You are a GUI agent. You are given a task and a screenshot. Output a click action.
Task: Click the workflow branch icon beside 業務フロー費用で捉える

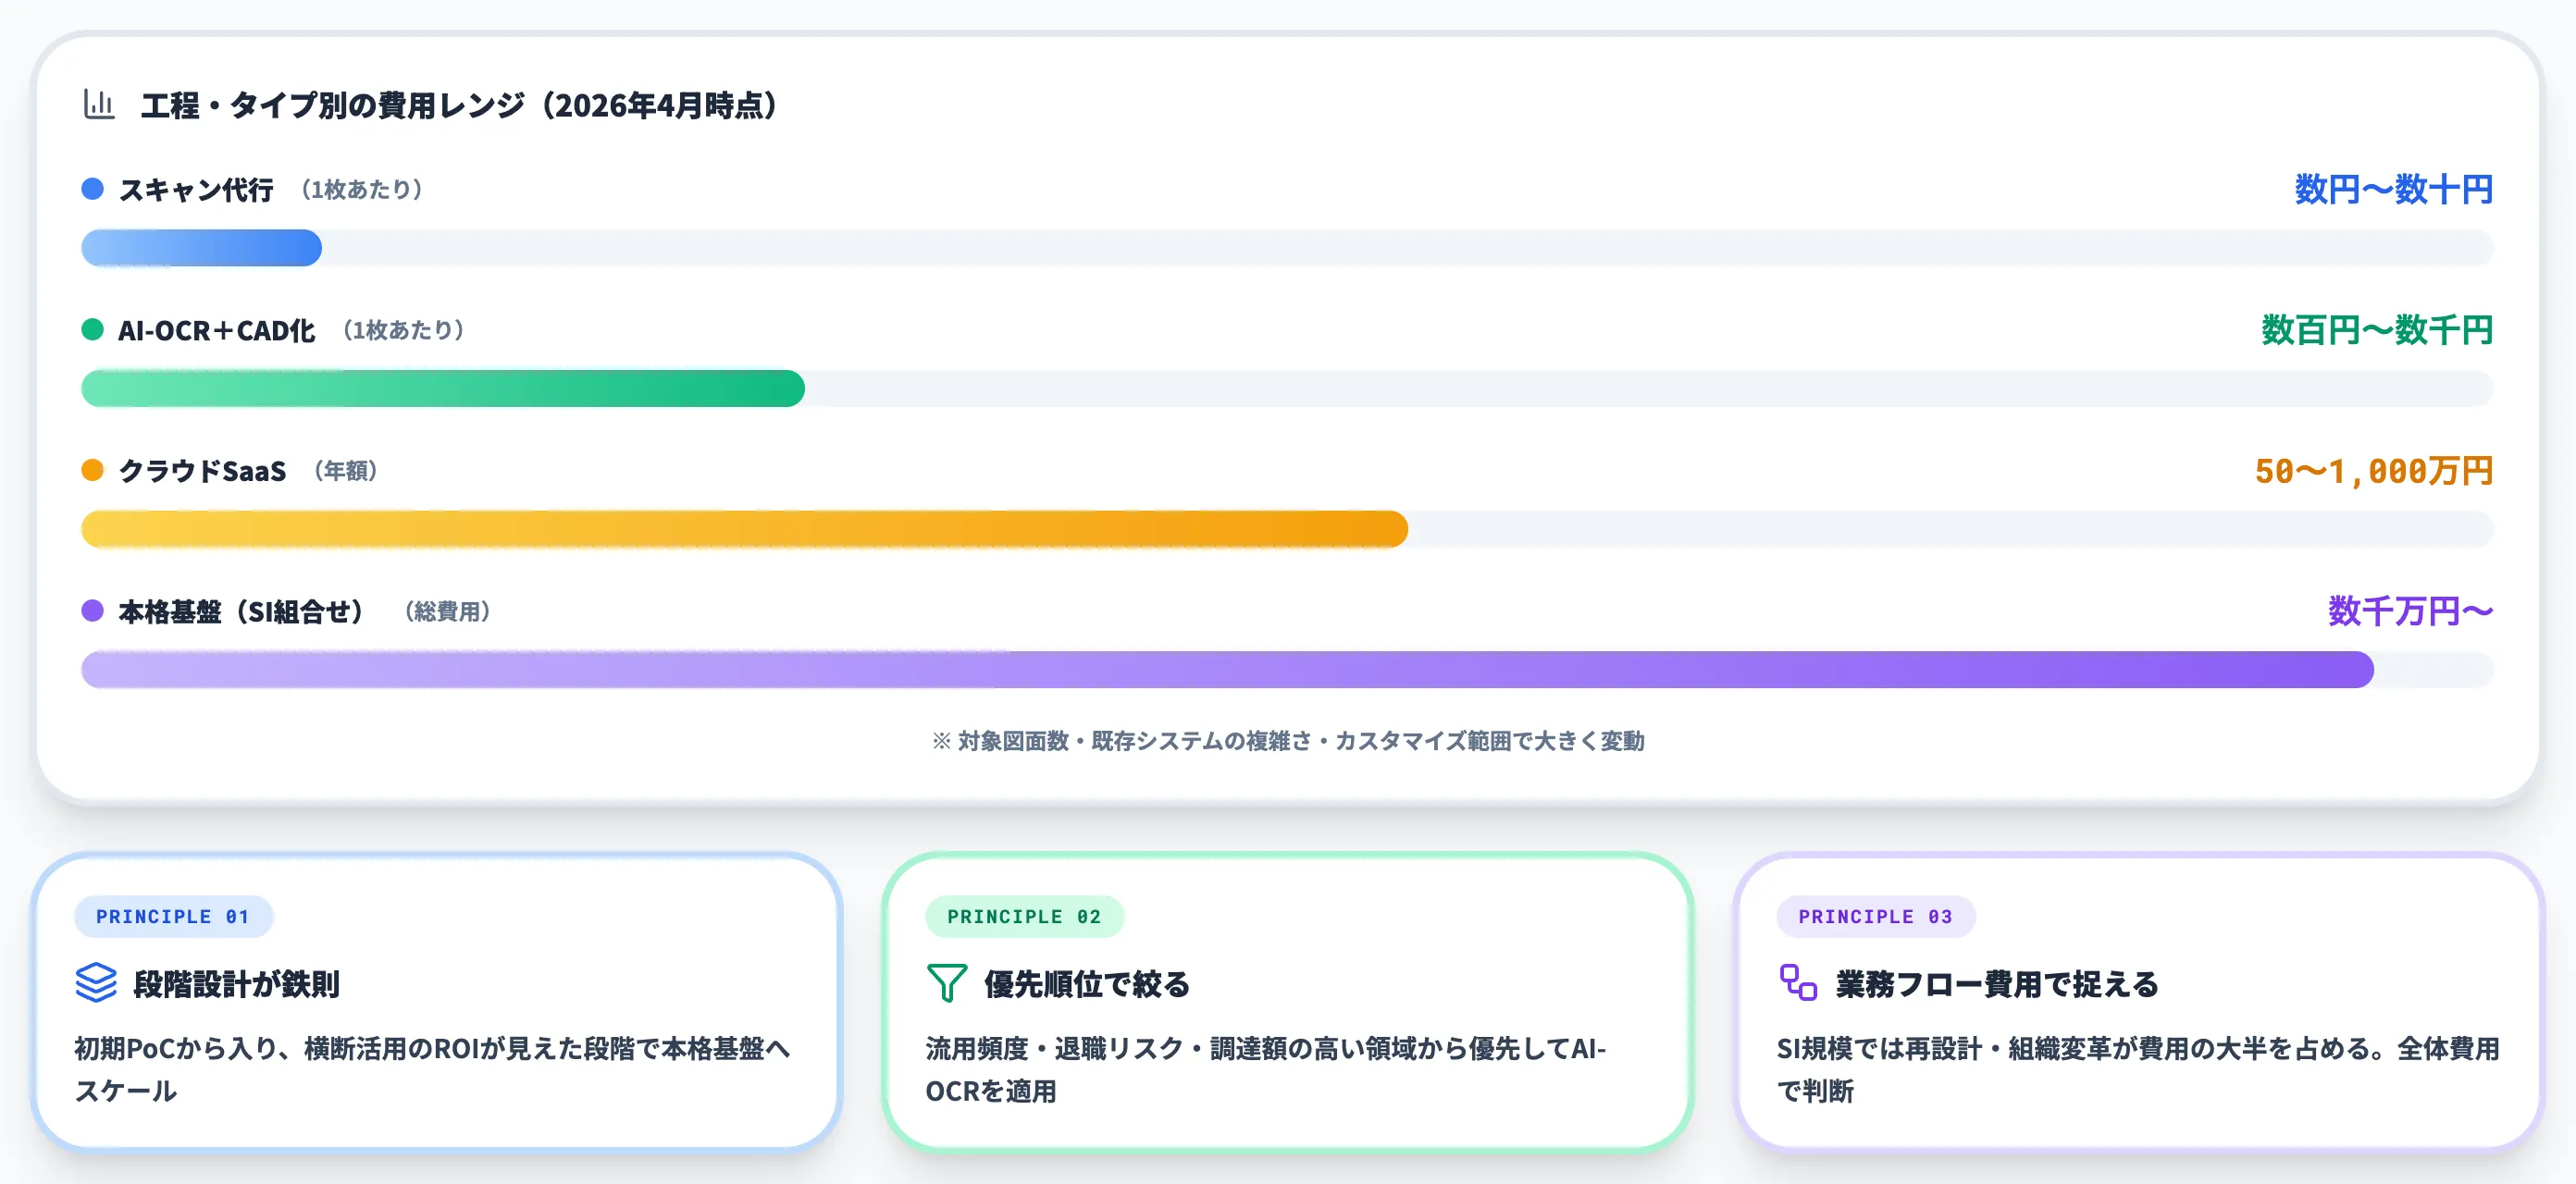coord(1797,985)
